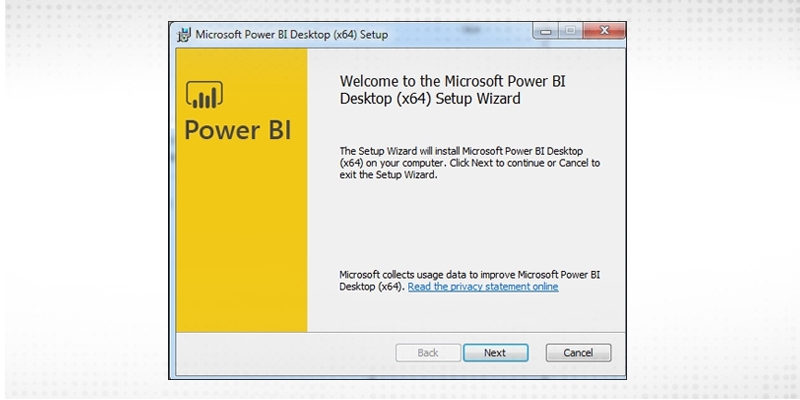Click the Next button
The image size is (800, 400).
[495, 353]
